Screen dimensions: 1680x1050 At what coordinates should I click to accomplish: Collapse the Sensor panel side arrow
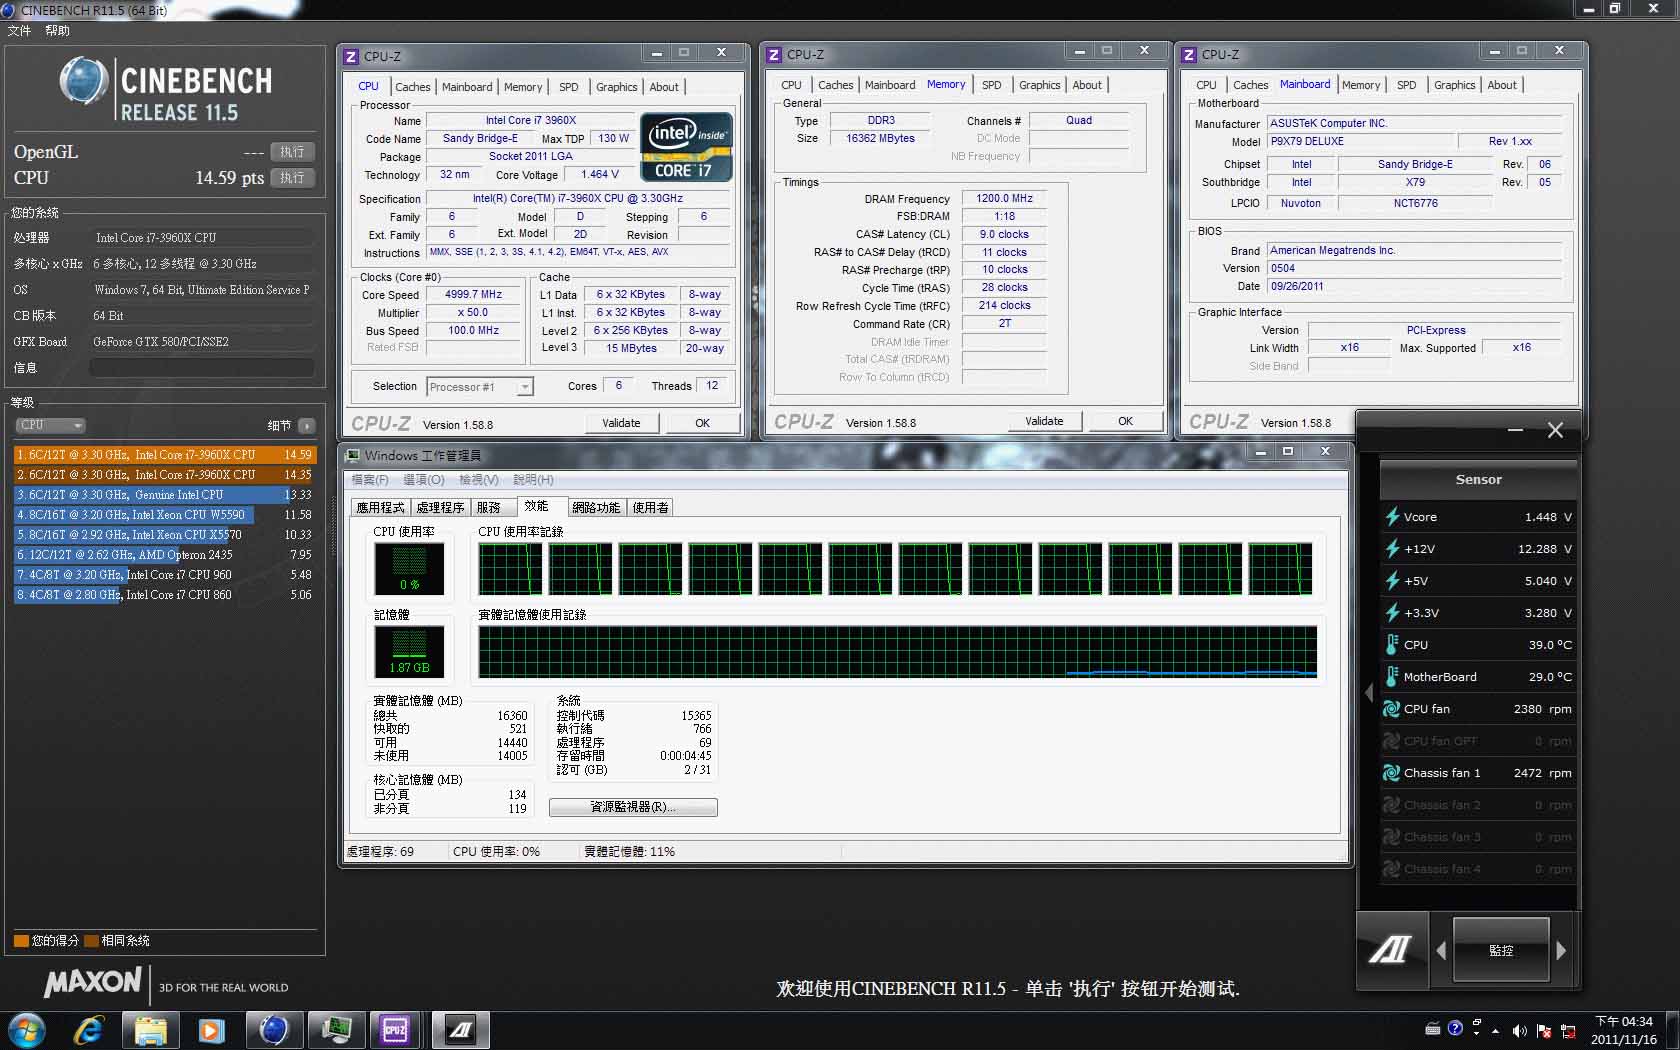click(x=1369, y=692)
